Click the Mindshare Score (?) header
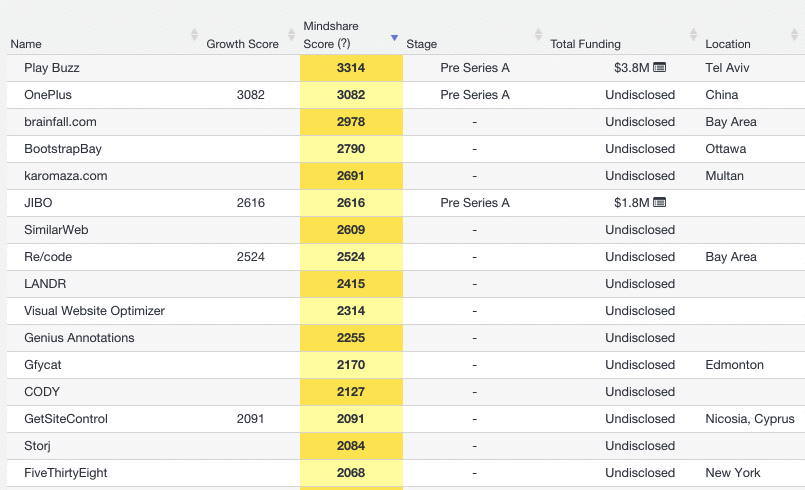Screen dimensions: 805x490 tap(331, 35)
